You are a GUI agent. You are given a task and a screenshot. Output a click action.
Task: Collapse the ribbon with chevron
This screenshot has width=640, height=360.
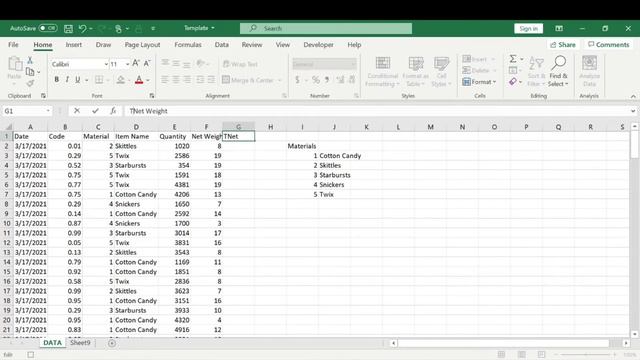tap(633, 96)
